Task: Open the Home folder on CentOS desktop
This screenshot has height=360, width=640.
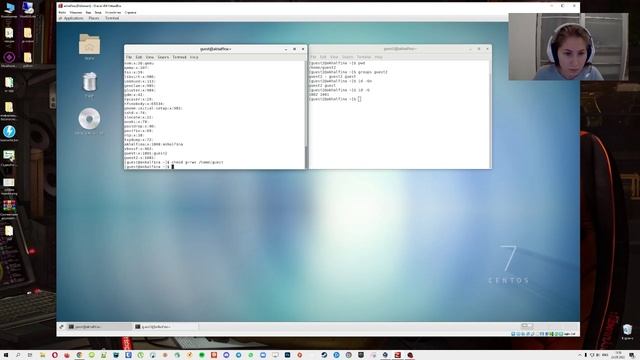Action: coord(89,44)
